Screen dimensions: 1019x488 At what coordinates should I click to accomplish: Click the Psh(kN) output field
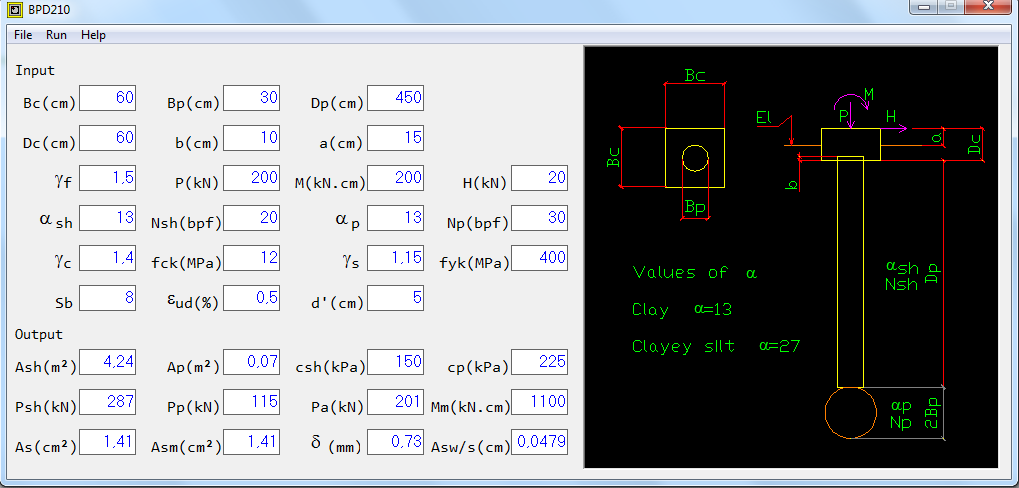click(x=107, y=402)
